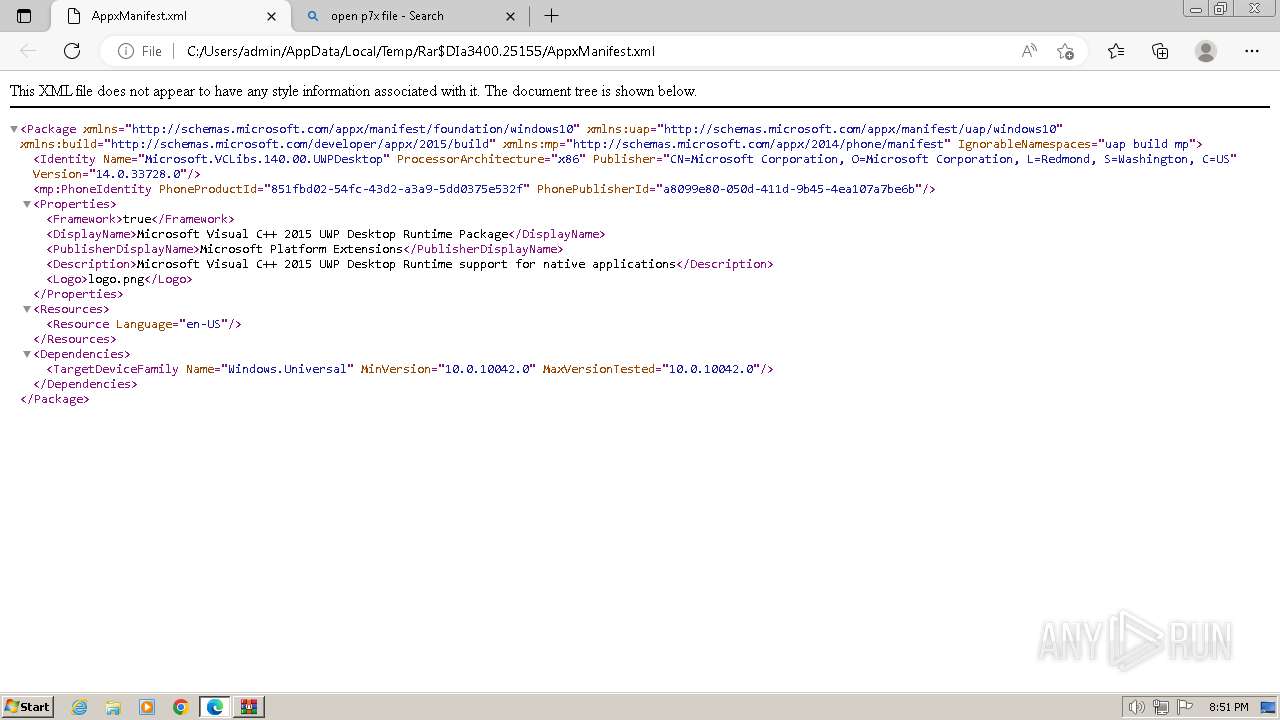Open volume control in system tray
1280x720 pixels.
point(1137,707)
